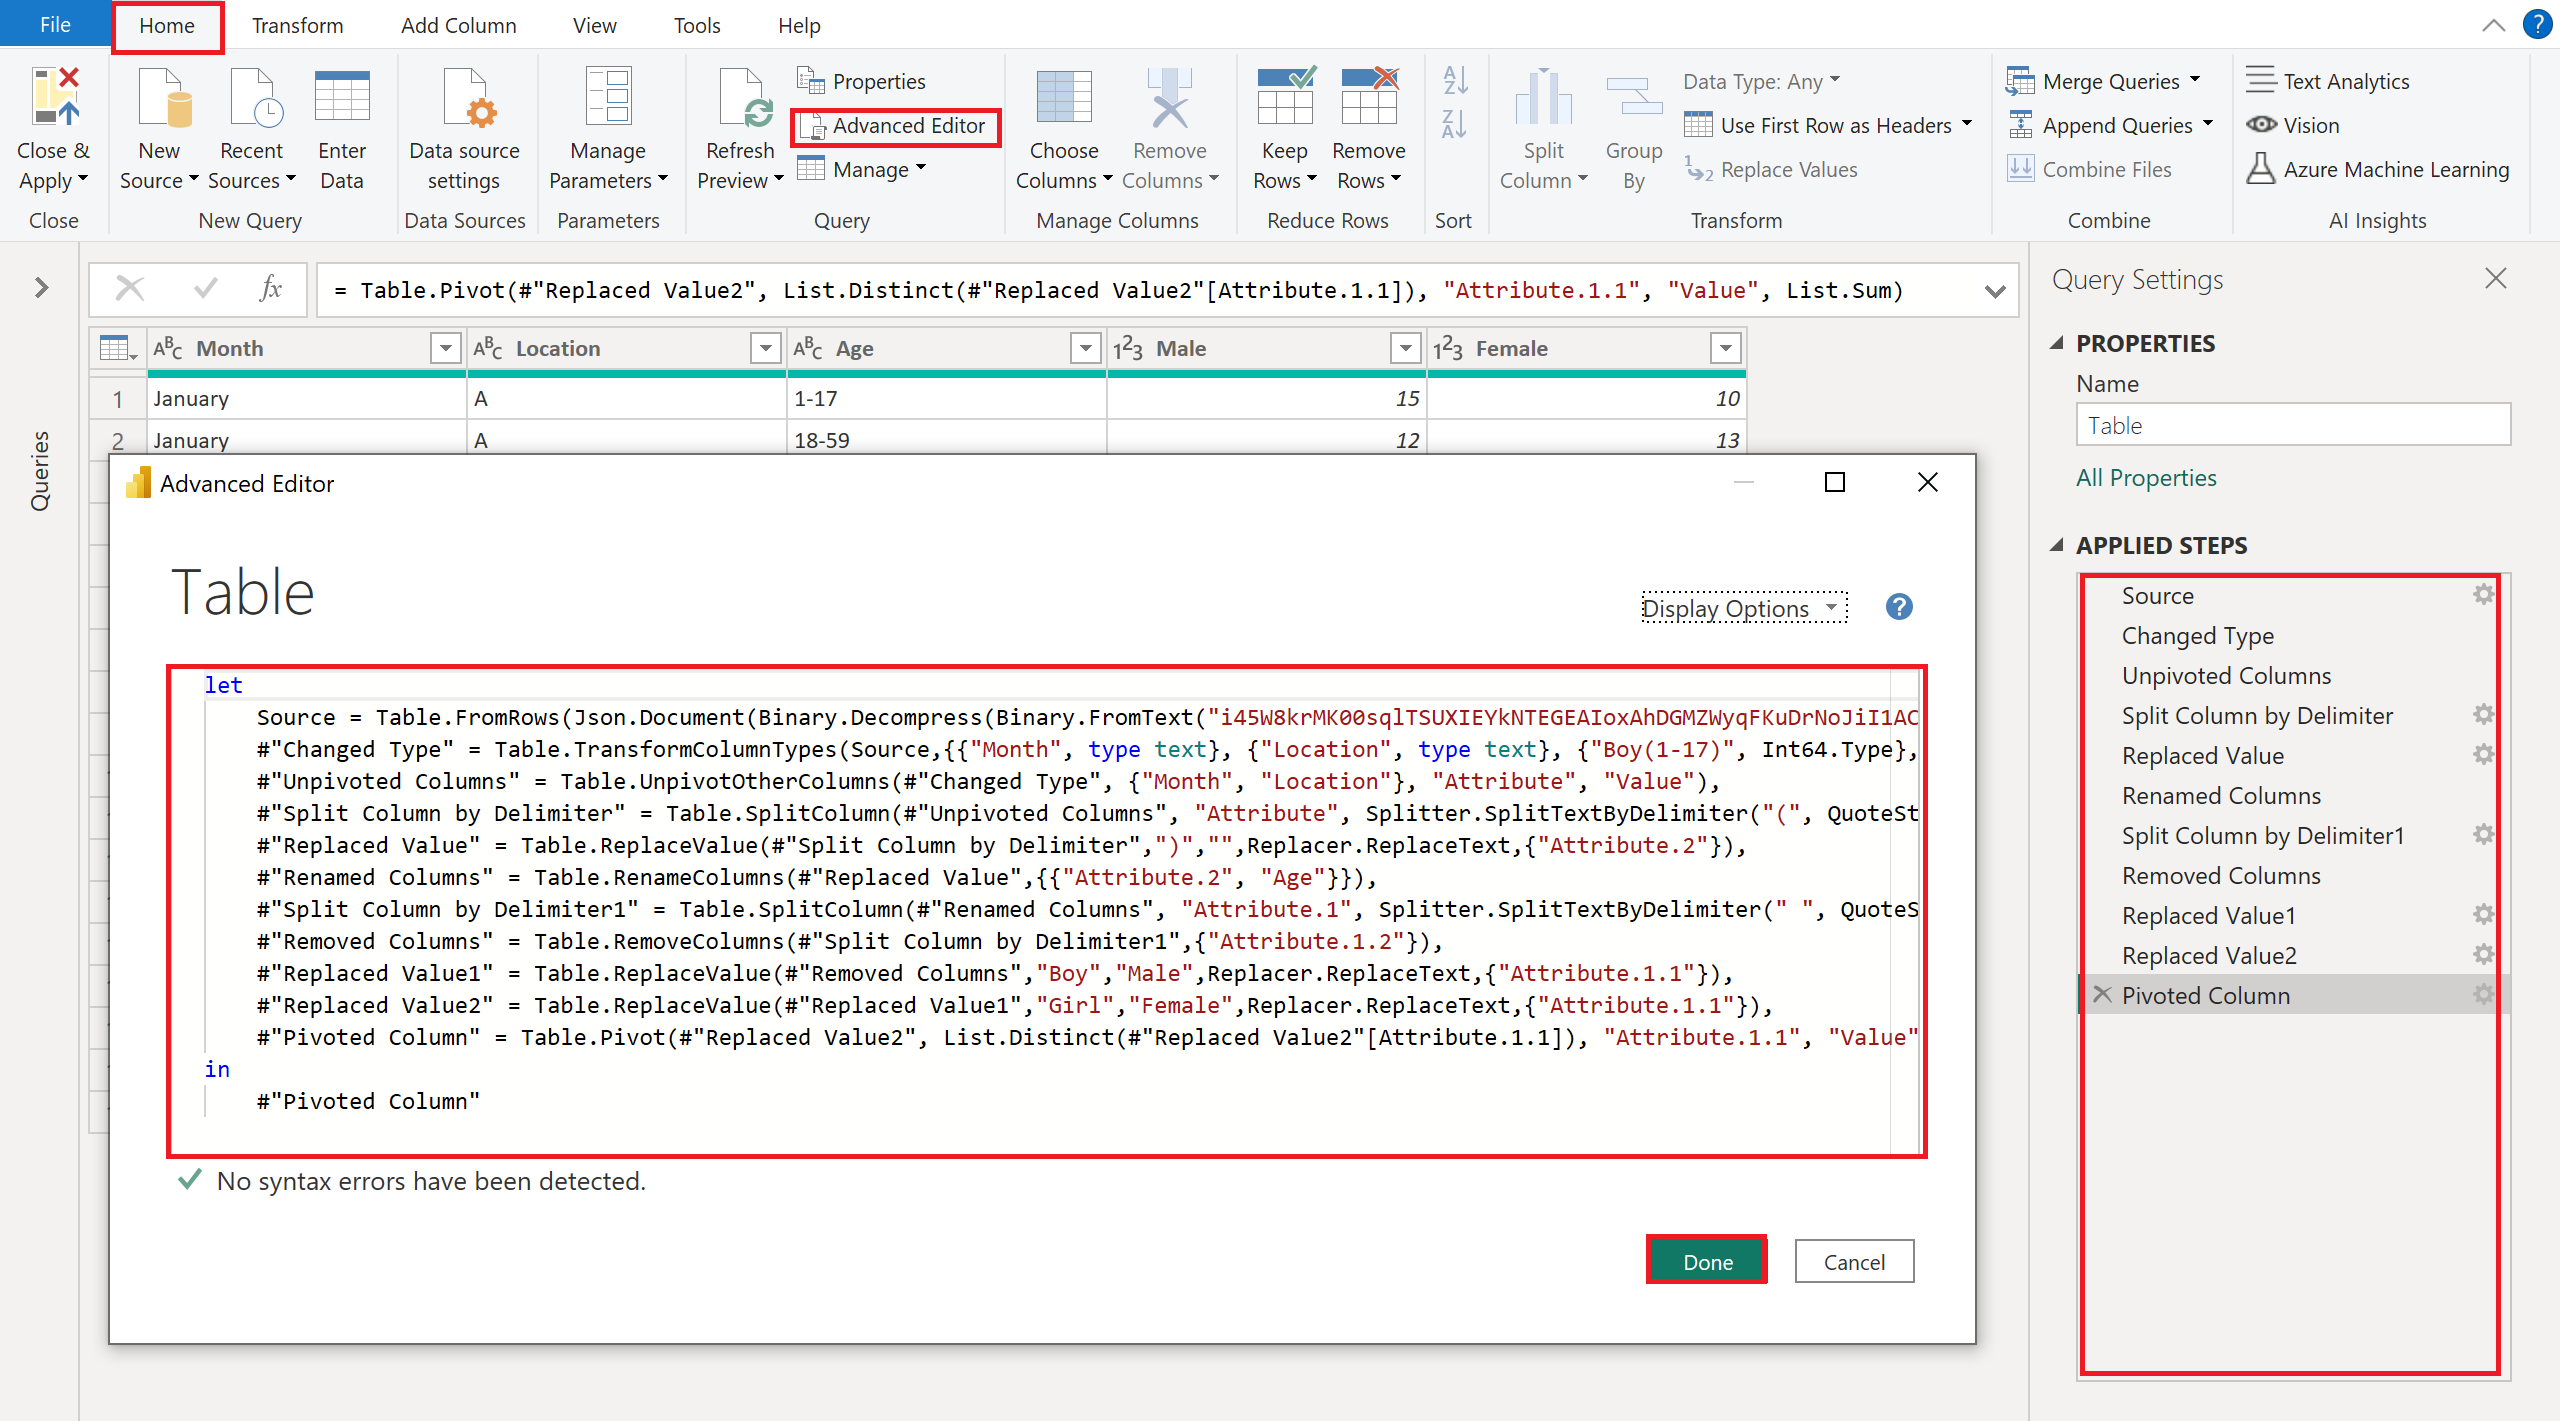Open query Properties
The height and width of the screenshot is (1421, 2560).
(x=862, y=81)
